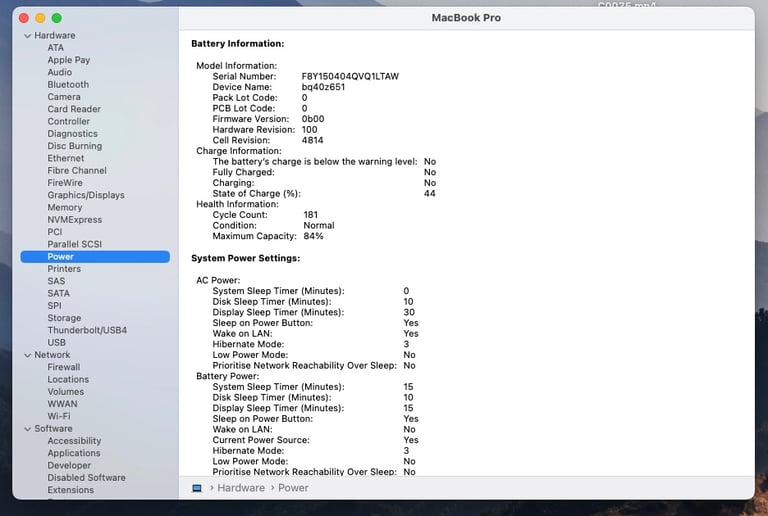The width and height of the screenshot is (768, 516).
Task: Select Disc Burning in the sidebar
Action: click(x=75, y=146)
